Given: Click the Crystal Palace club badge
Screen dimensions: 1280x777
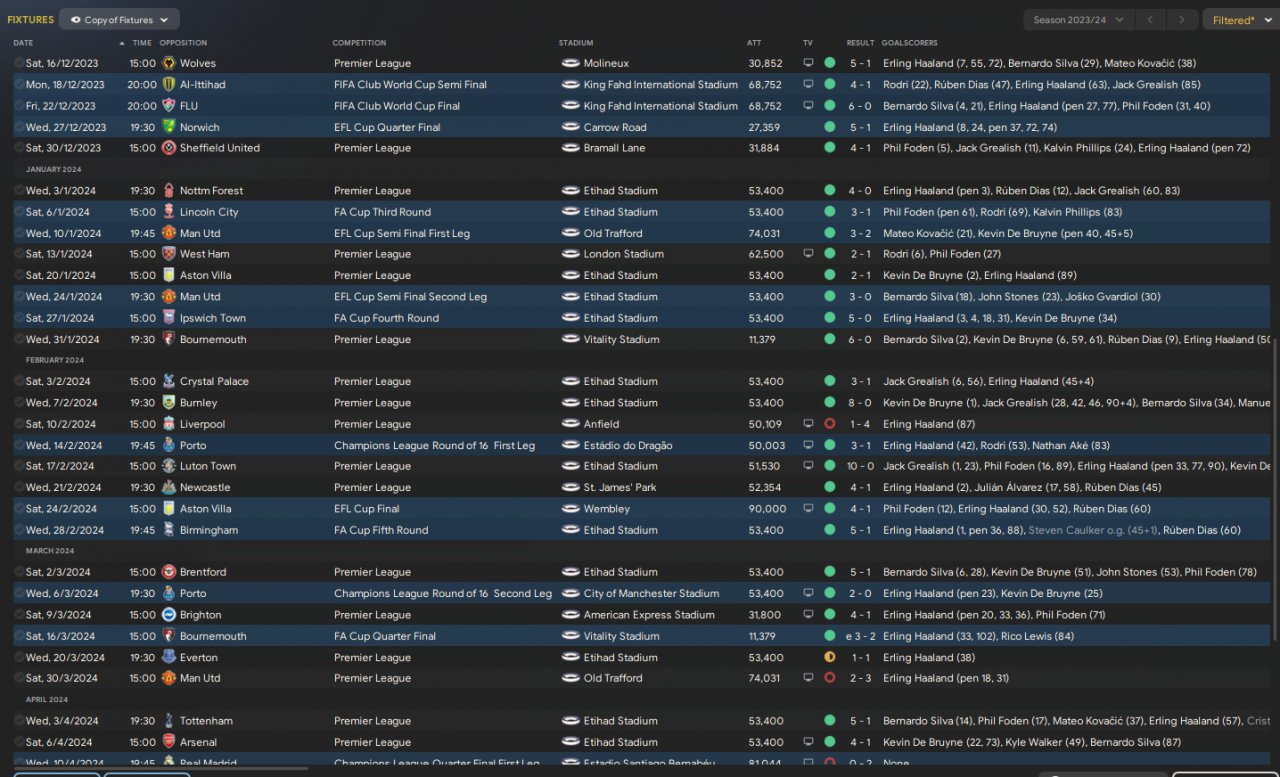Looking at the screenshot, I should pyautogui.click(x=169, y=382).
